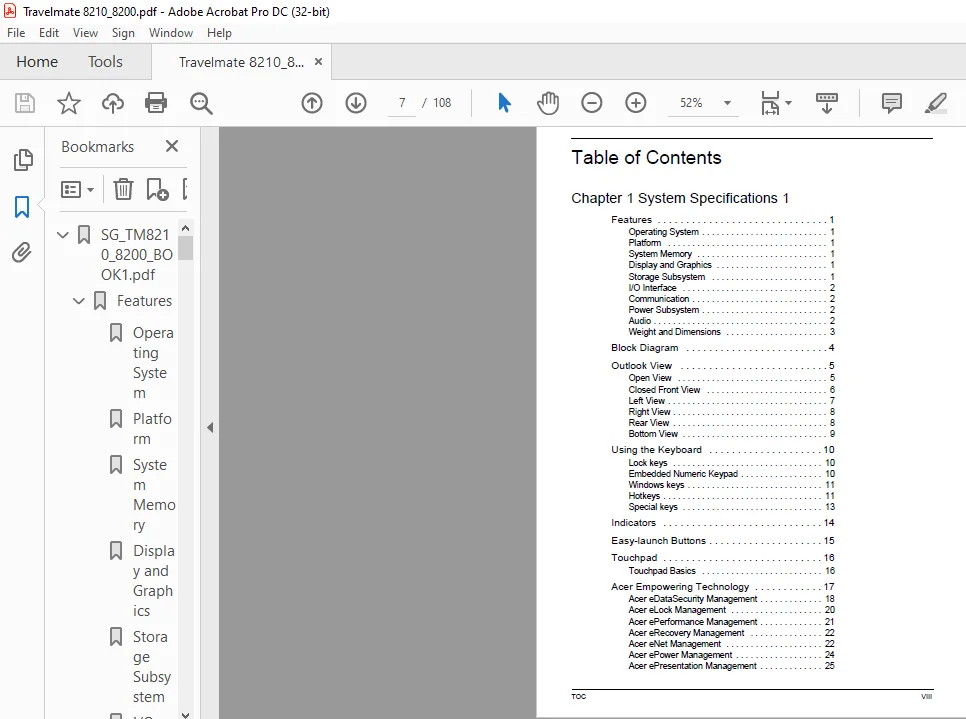The height and width of the screenshot is (719, 966).
Task: Activate the Selection arrow tool
Action: [x=504, y=103]
